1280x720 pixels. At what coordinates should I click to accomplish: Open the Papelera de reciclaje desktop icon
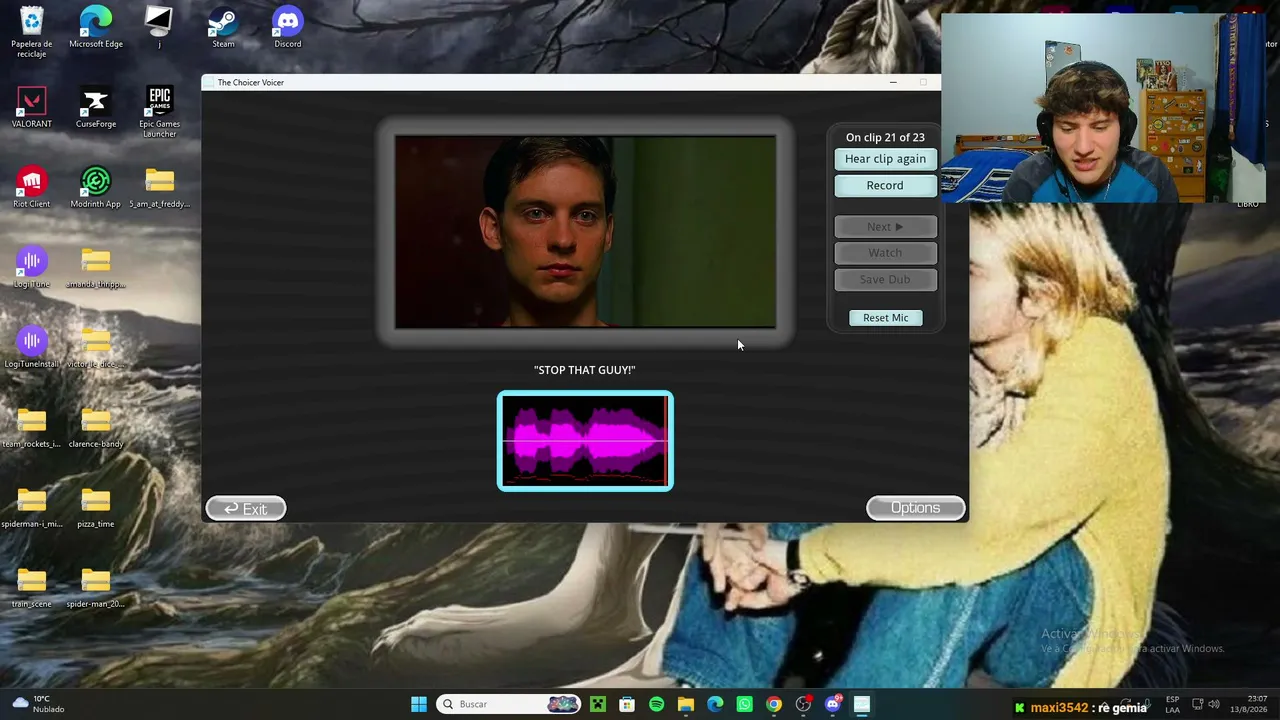point(32,31)
